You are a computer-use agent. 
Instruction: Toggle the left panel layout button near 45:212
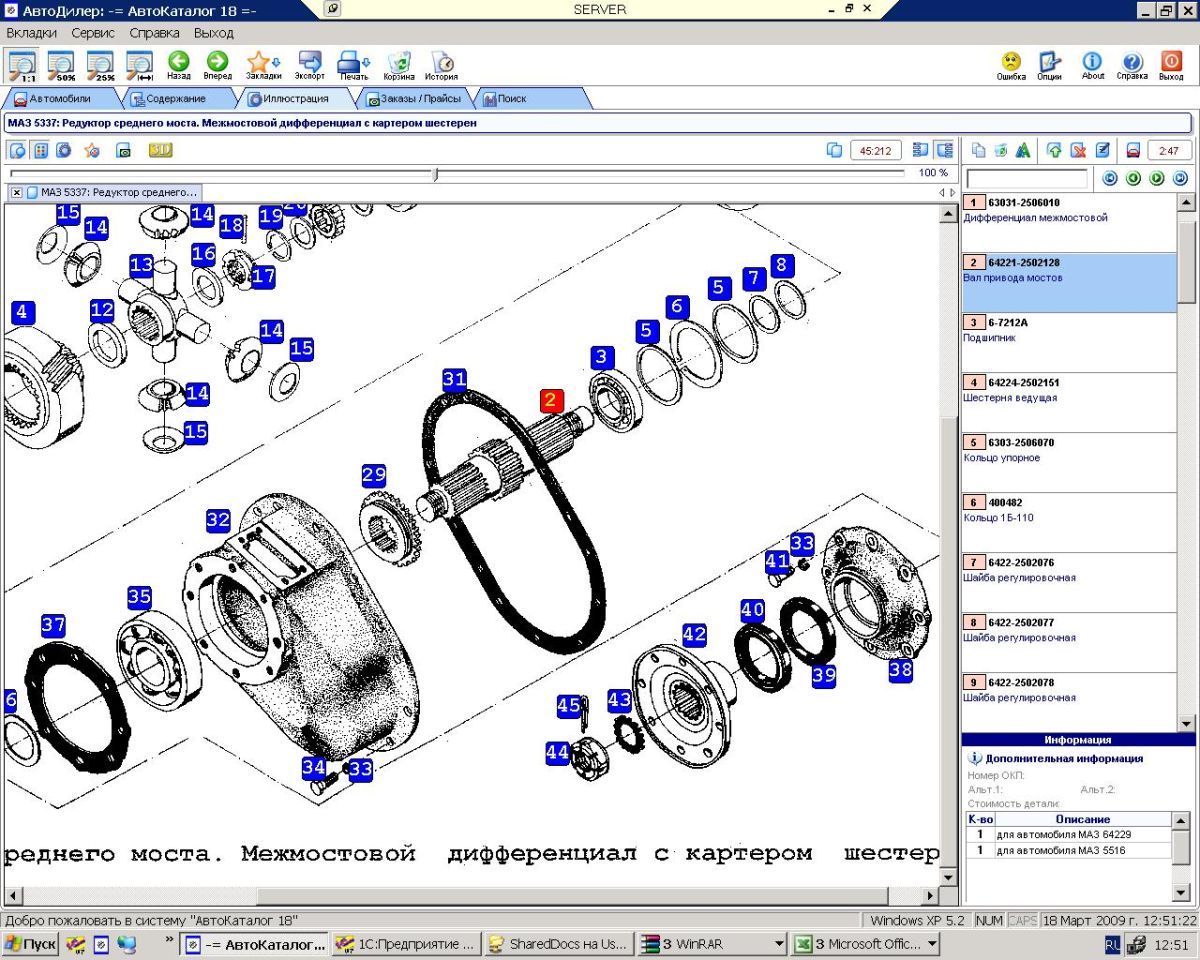(921, 150)
